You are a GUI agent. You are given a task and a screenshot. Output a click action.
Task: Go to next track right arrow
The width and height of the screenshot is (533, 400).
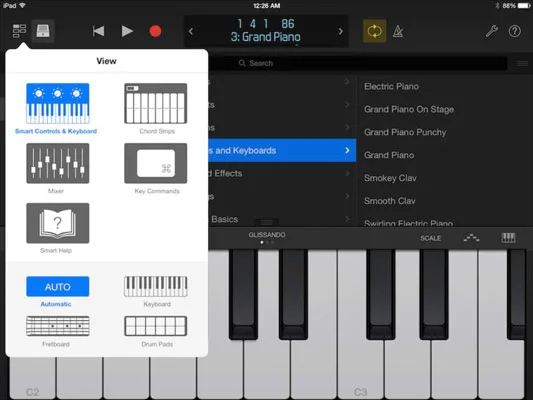tap(341, 31)
